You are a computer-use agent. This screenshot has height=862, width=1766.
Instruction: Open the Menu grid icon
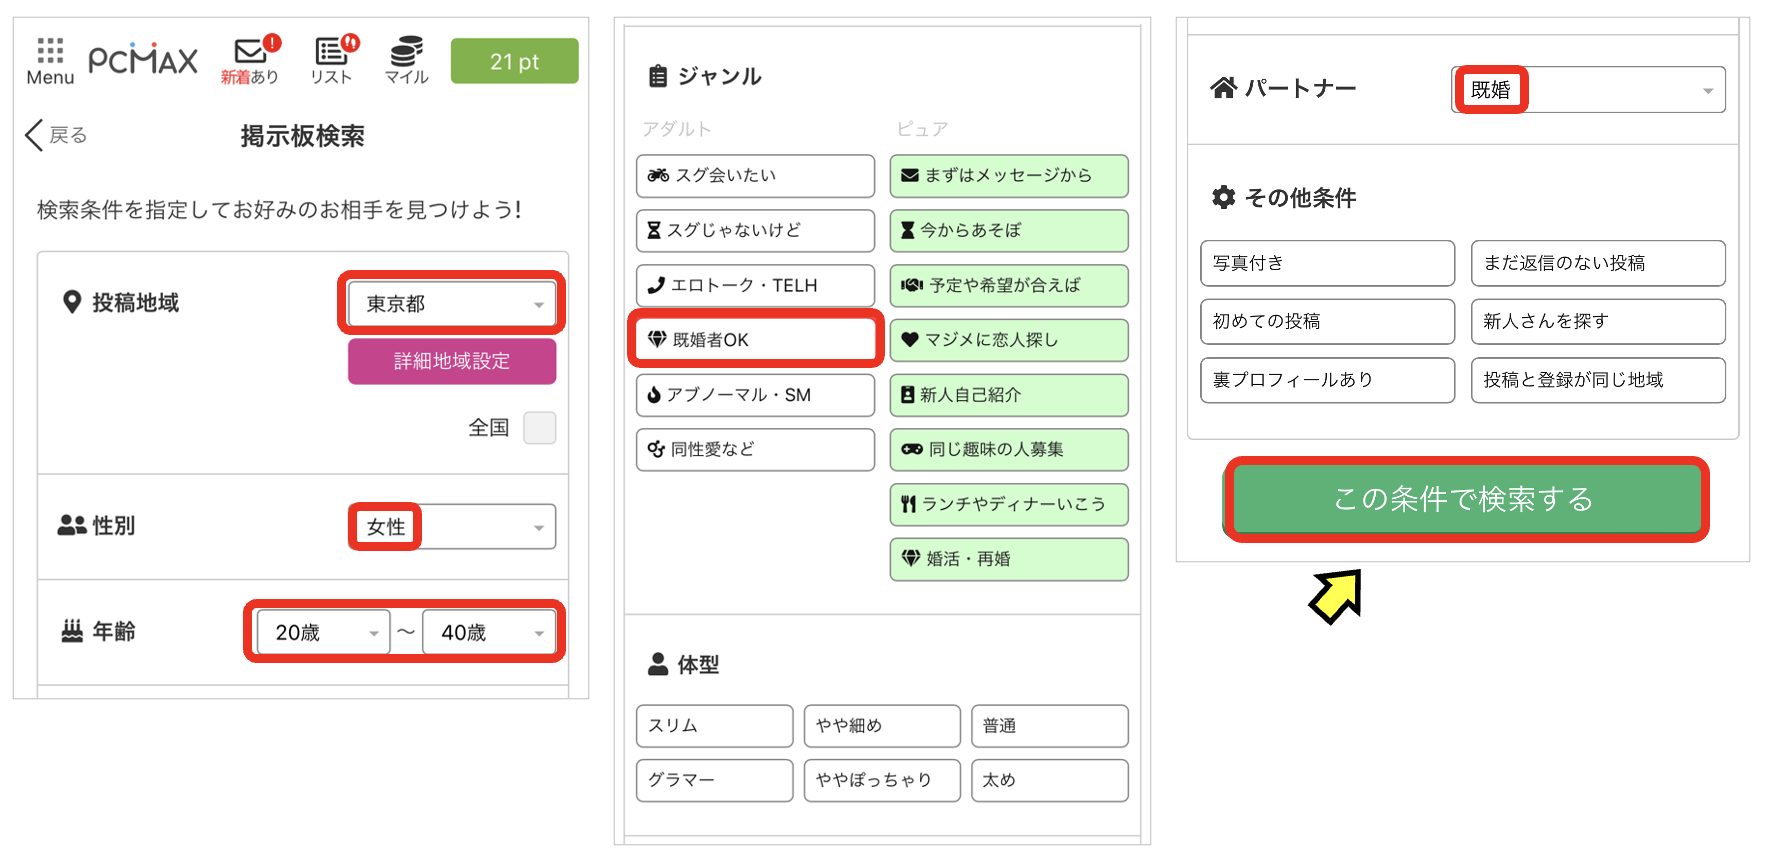point(50,60)
